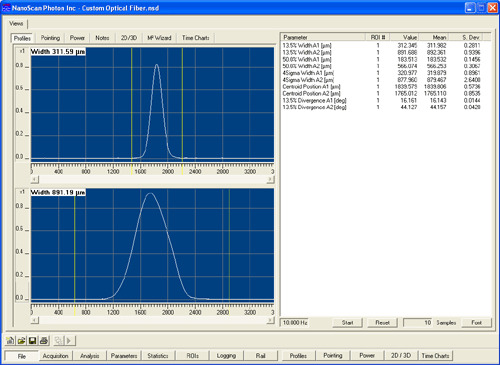Open the Rail bottom tab
500x365 pixels.
point(261,356)
